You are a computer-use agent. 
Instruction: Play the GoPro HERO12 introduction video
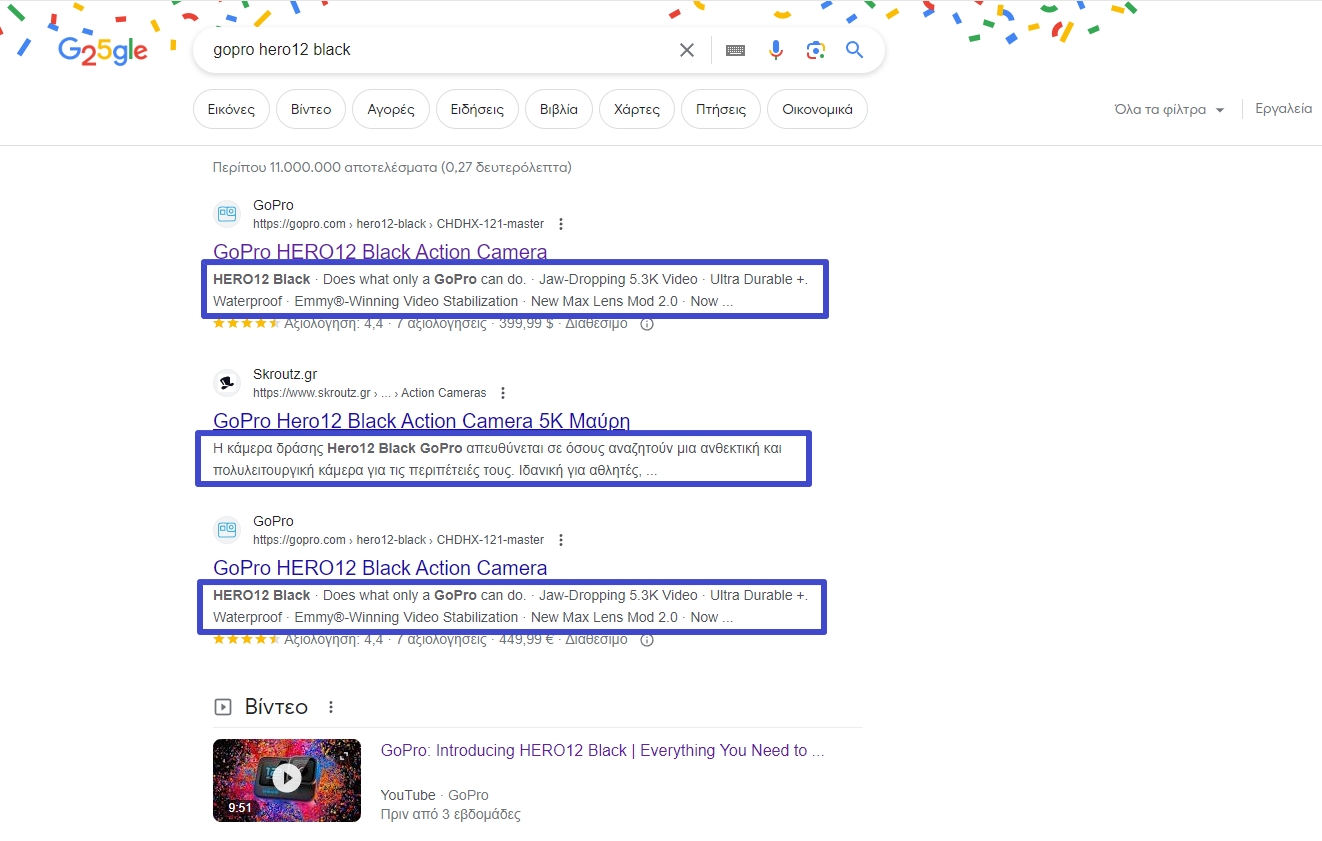[287, 780]
